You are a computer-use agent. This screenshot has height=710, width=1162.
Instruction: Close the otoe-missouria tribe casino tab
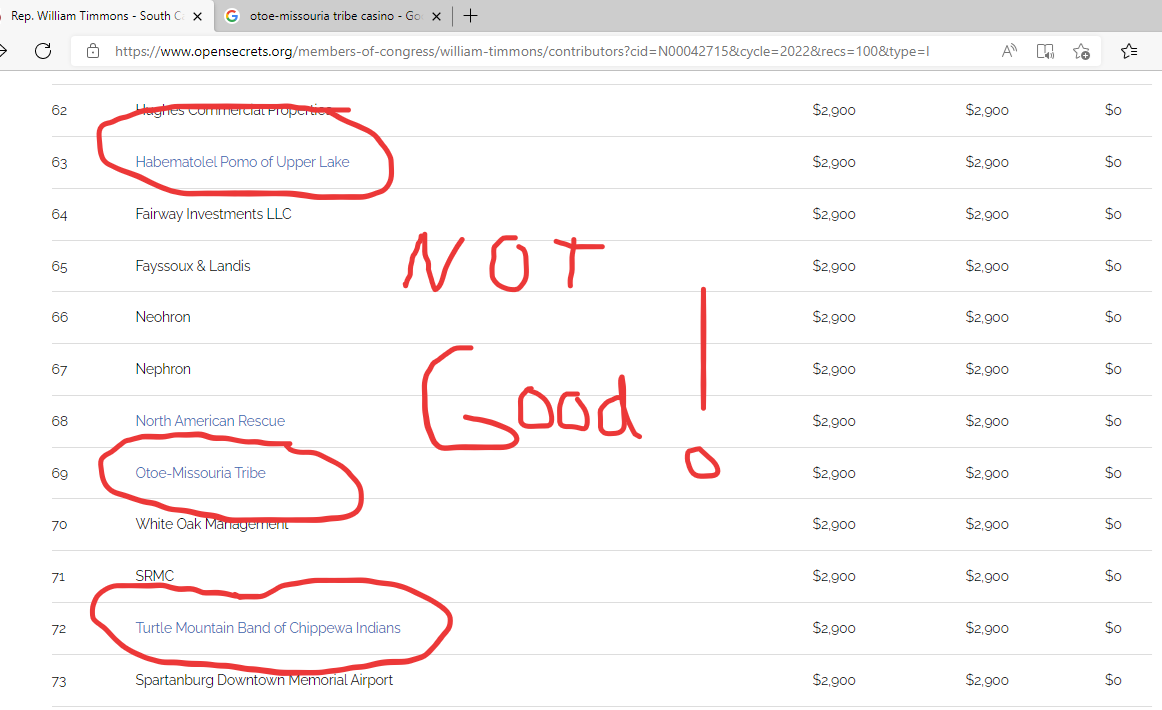tap(436, 16)
